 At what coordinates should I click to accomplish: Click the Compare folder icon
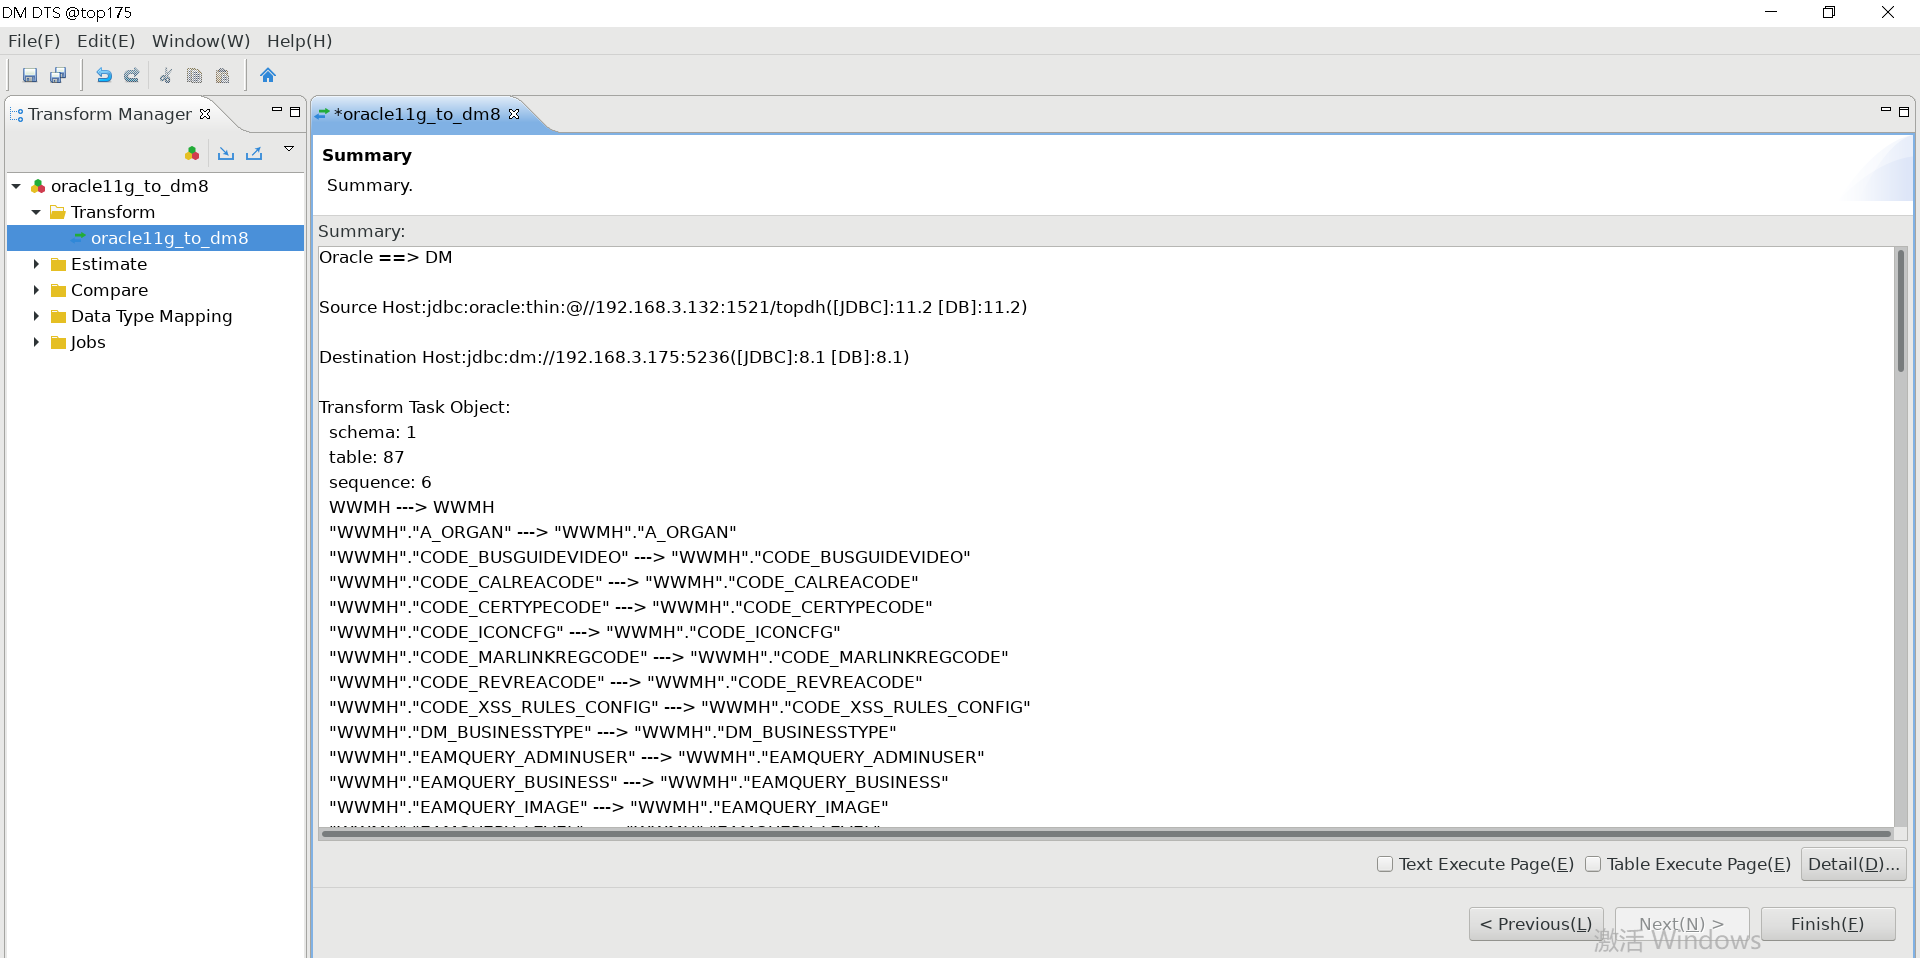pos(58,290)
